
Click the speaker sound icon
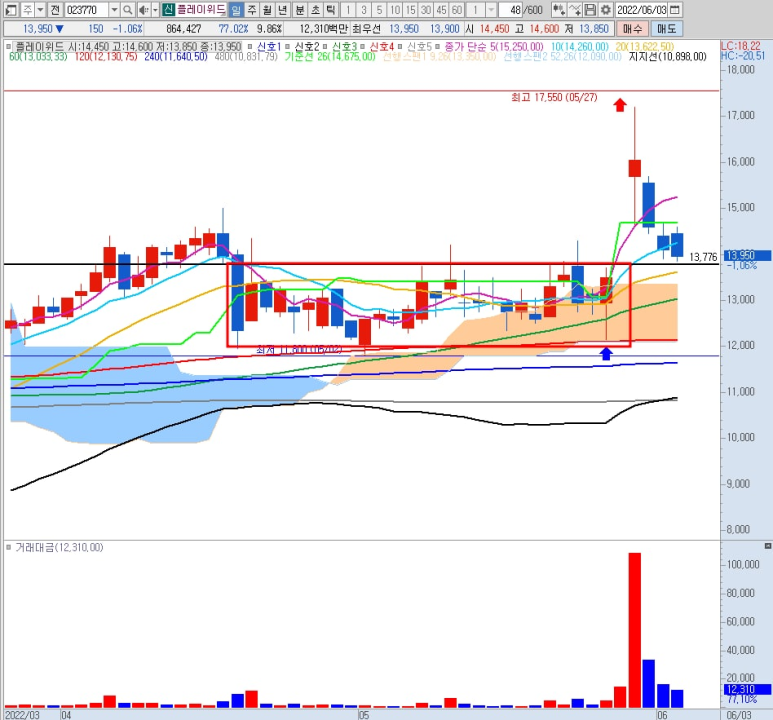[143, 9]
